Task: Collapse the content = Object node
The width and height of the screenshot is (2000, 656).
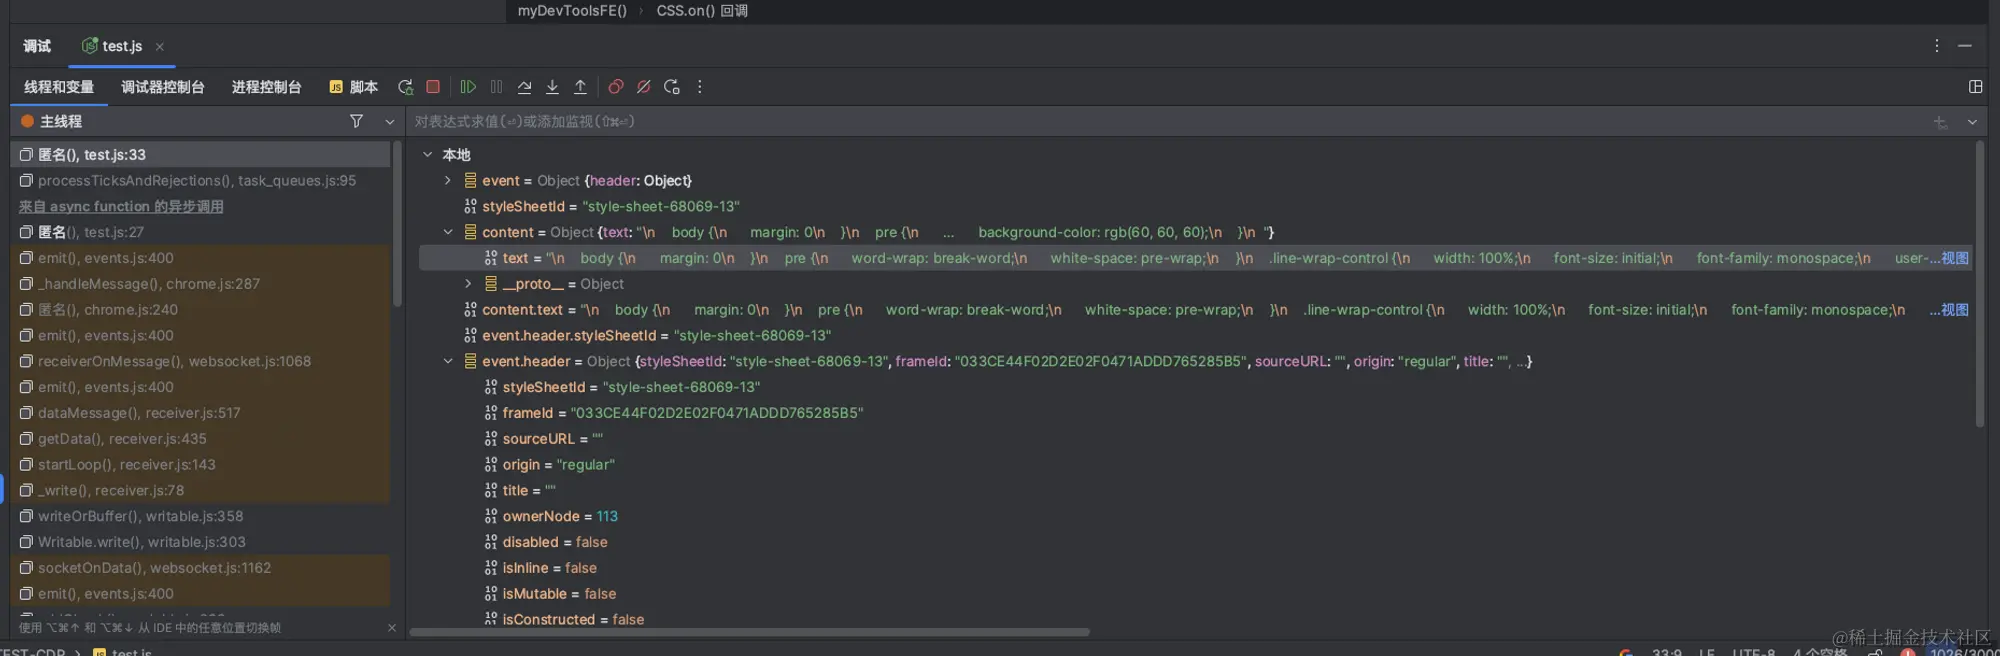Action: click(x=448, y=232)
